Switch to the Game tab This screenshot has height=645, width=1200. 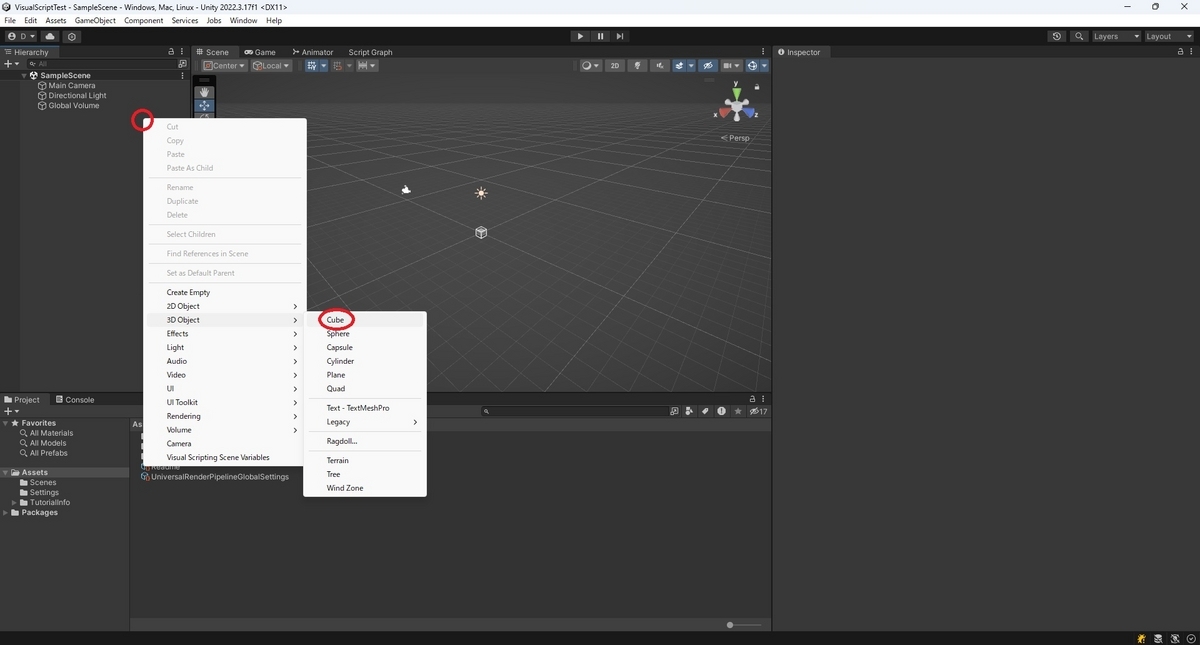pos(260,52)
